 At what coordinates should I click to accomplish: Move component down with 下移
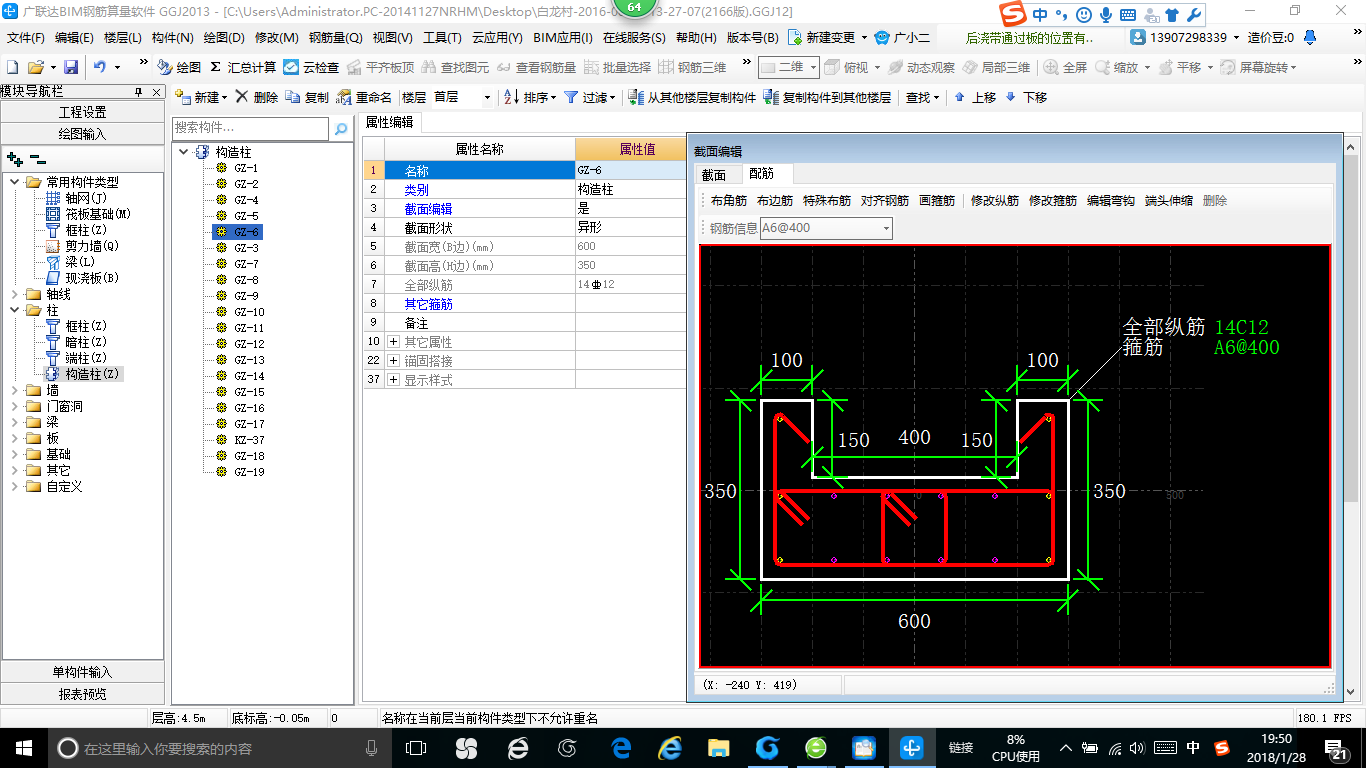[1026, 97]
